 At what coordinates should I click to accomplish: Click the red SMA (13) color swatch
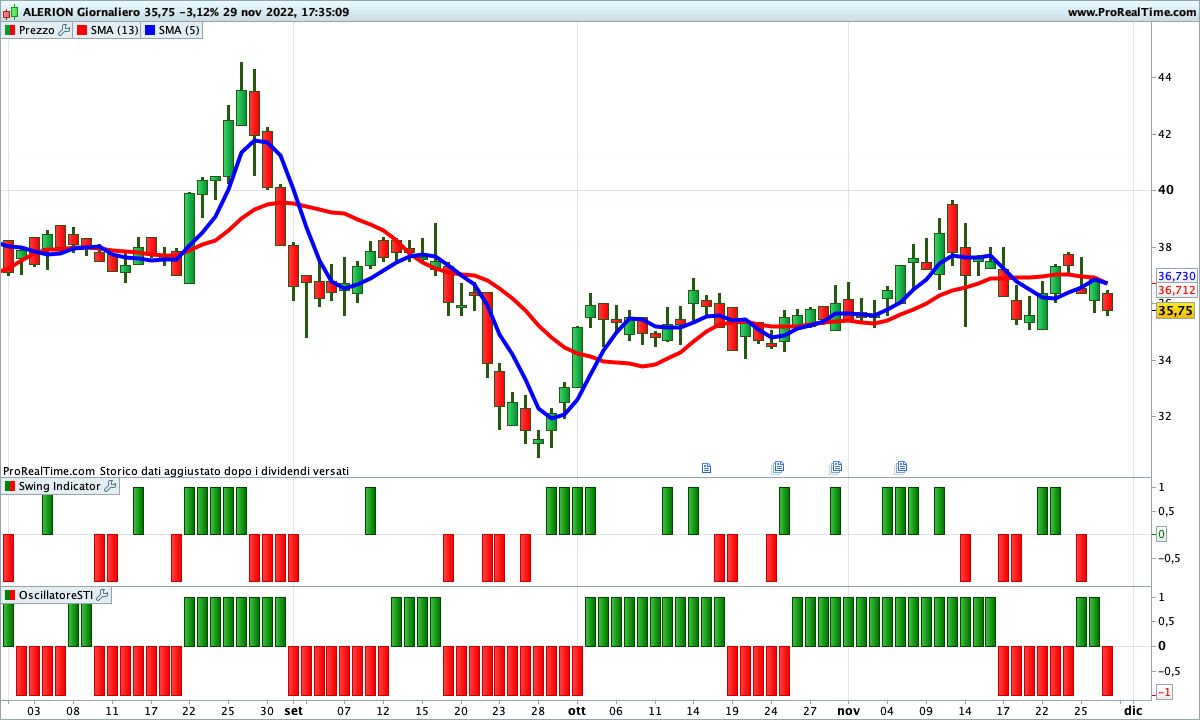click(x=82, y=30)
